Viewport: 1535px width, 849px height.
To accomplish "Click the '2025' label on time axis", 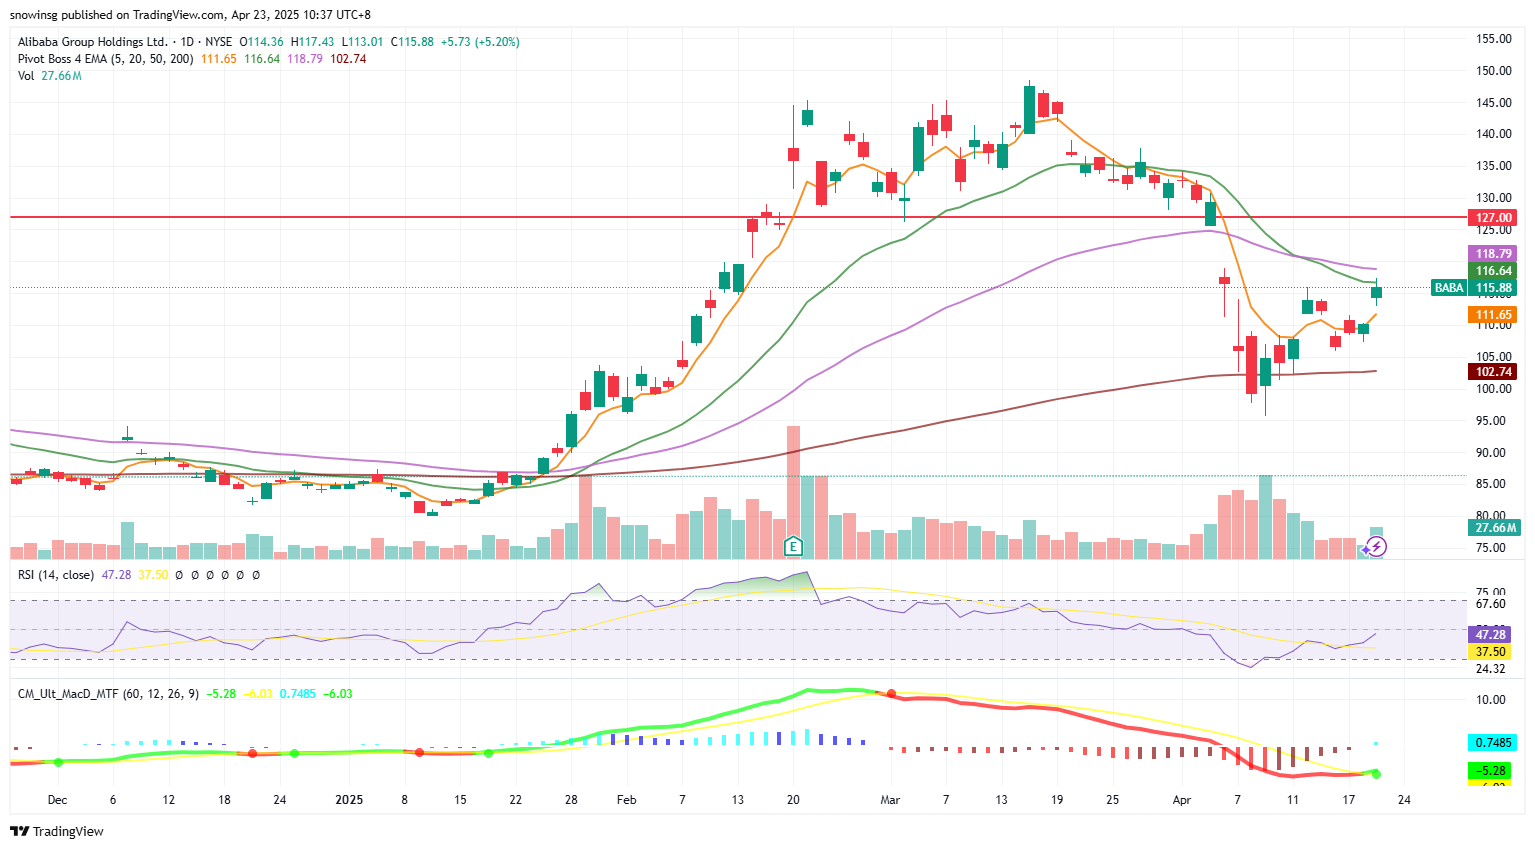I will click(x=349, y=800).
